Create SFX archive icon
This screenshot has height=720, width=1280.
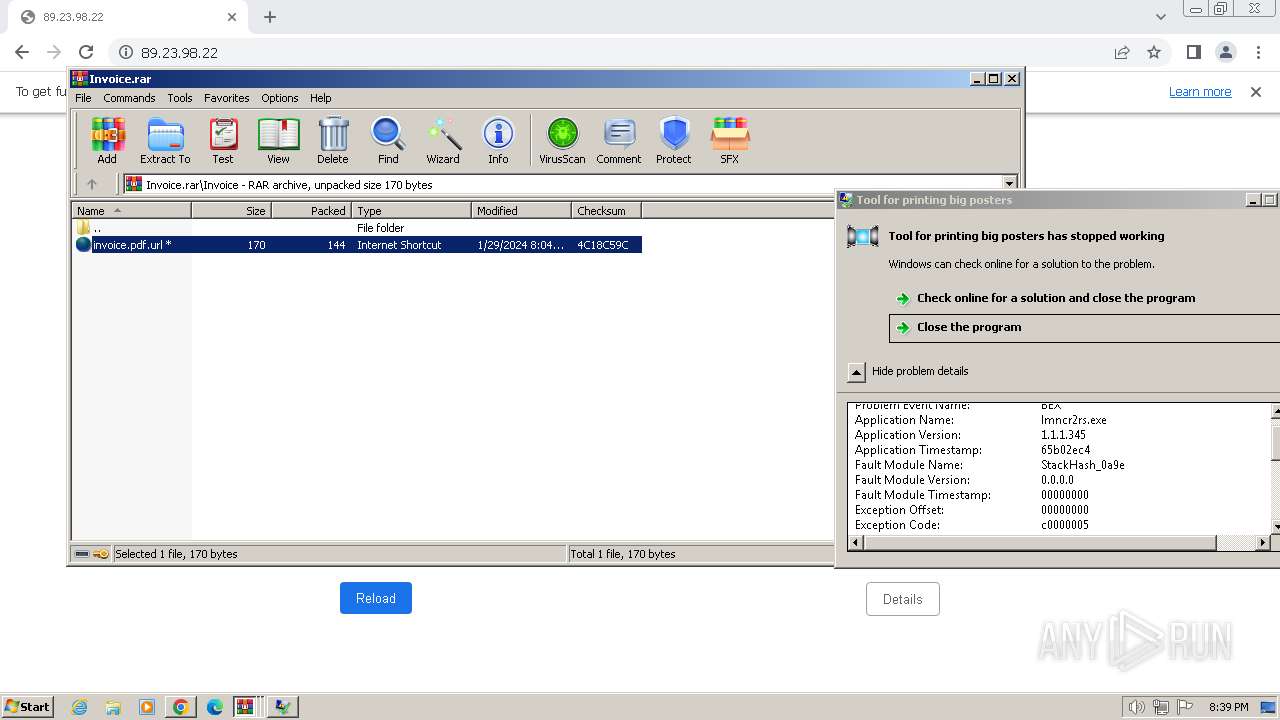[730, 140]
